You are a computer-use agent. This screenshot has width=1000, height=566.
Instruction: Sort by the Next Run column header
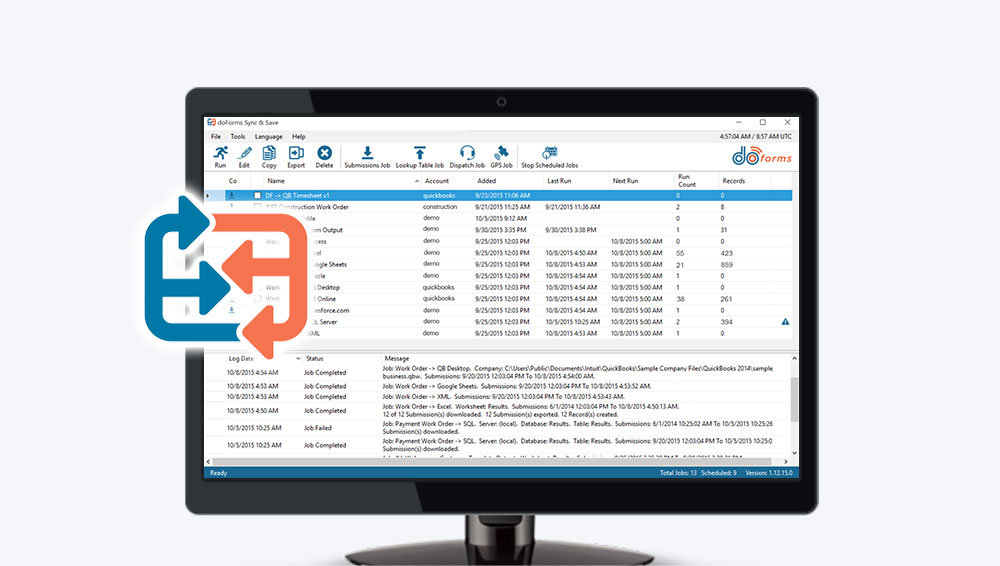point(625,181)
